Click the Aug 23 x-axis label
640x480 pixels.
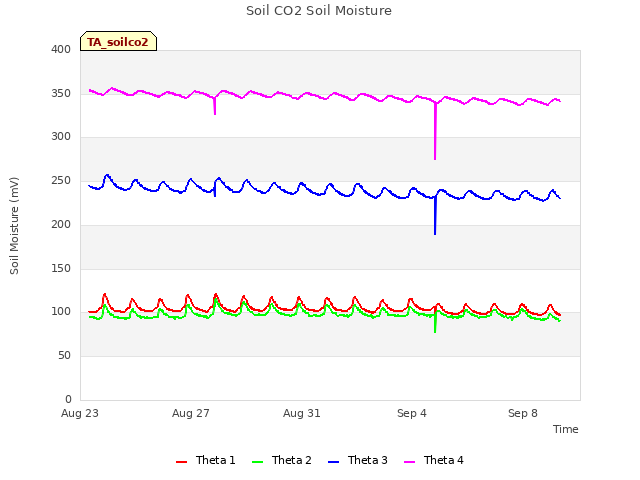pyautogui.click(x=80, y=413)
